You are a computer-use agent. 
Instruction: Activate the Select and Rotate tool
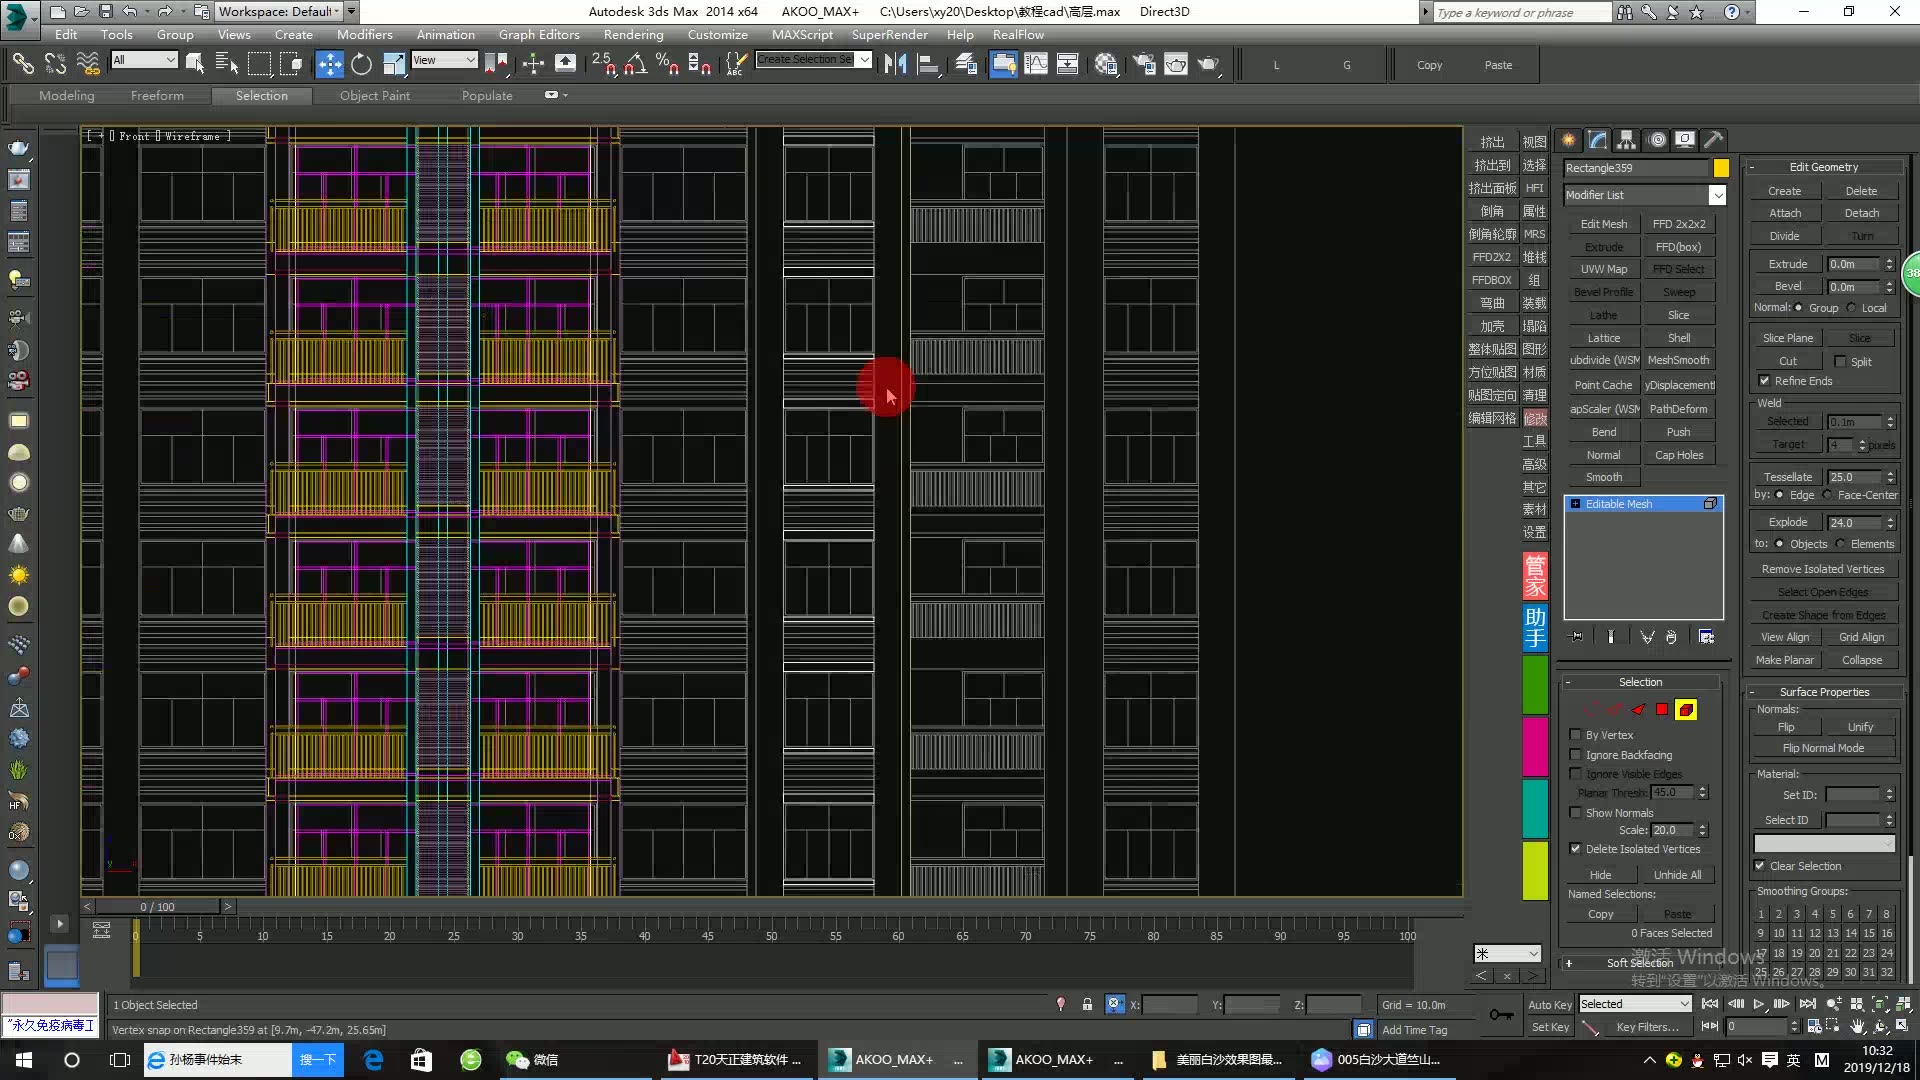pyautogui.click(x=361, y=65)
